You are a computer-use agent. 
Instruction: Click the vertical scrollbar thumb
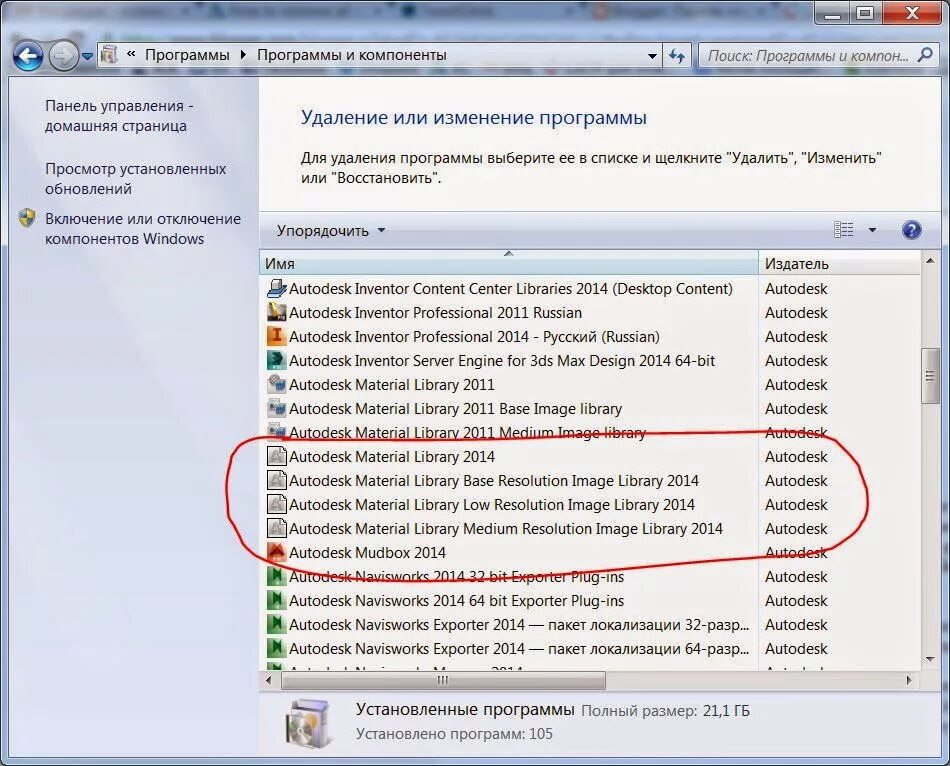[x=929, y=376]
